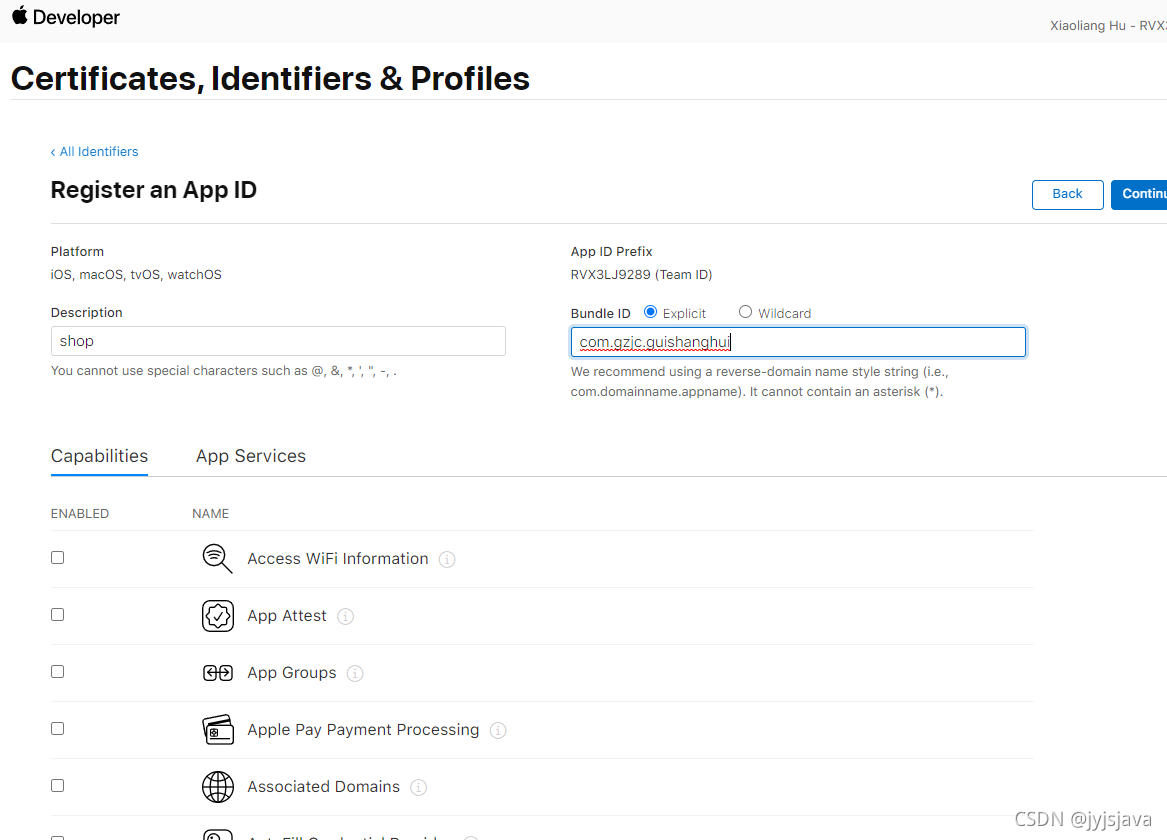Screen dimensions: 1167x840
Task: Click the App Attest shield icon
Action: tap(217, 616)
